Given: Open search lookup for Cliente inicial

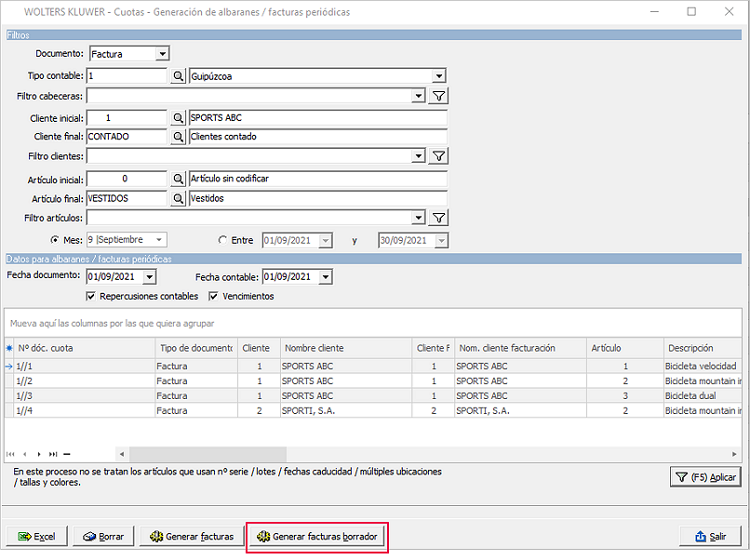Looking at the screenshot, I should (x=178, y=118).
